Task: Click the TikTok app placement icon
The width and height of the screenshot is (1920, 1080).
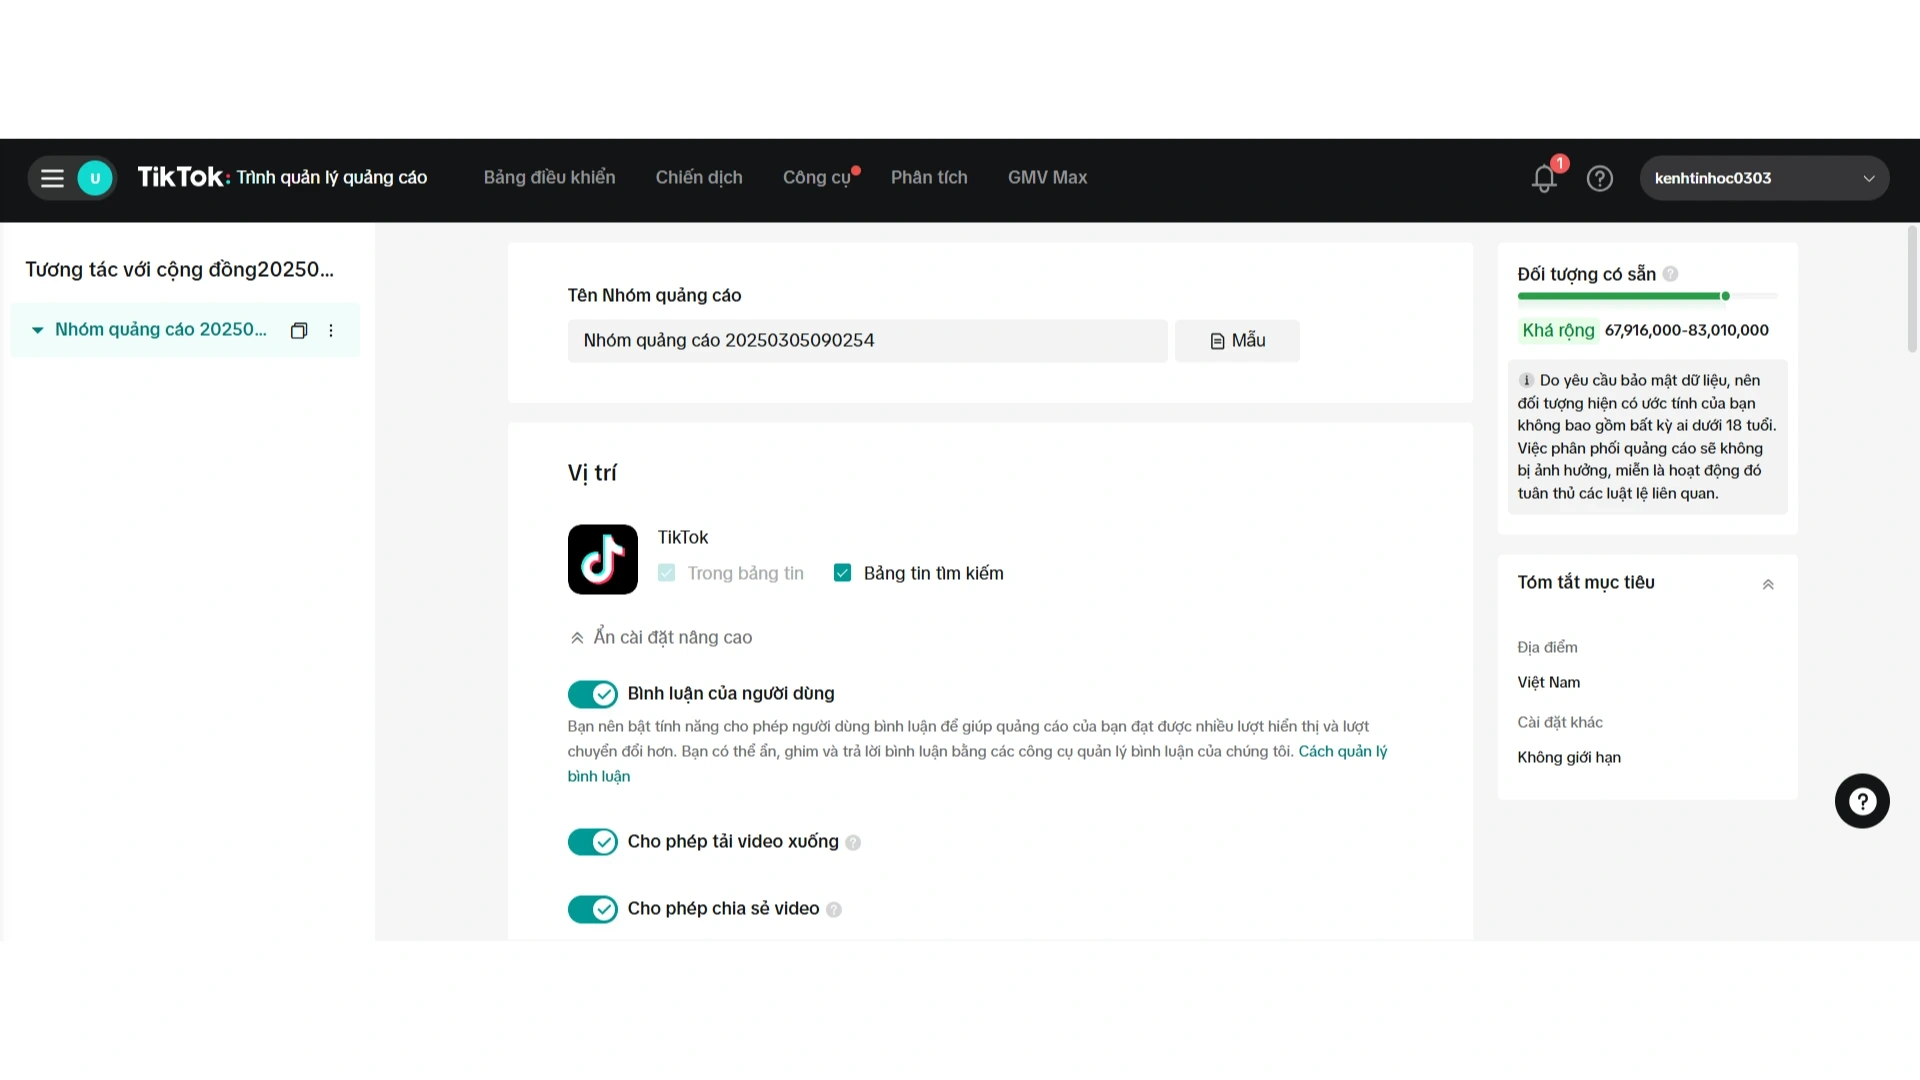Action: [x=603, y=559]
